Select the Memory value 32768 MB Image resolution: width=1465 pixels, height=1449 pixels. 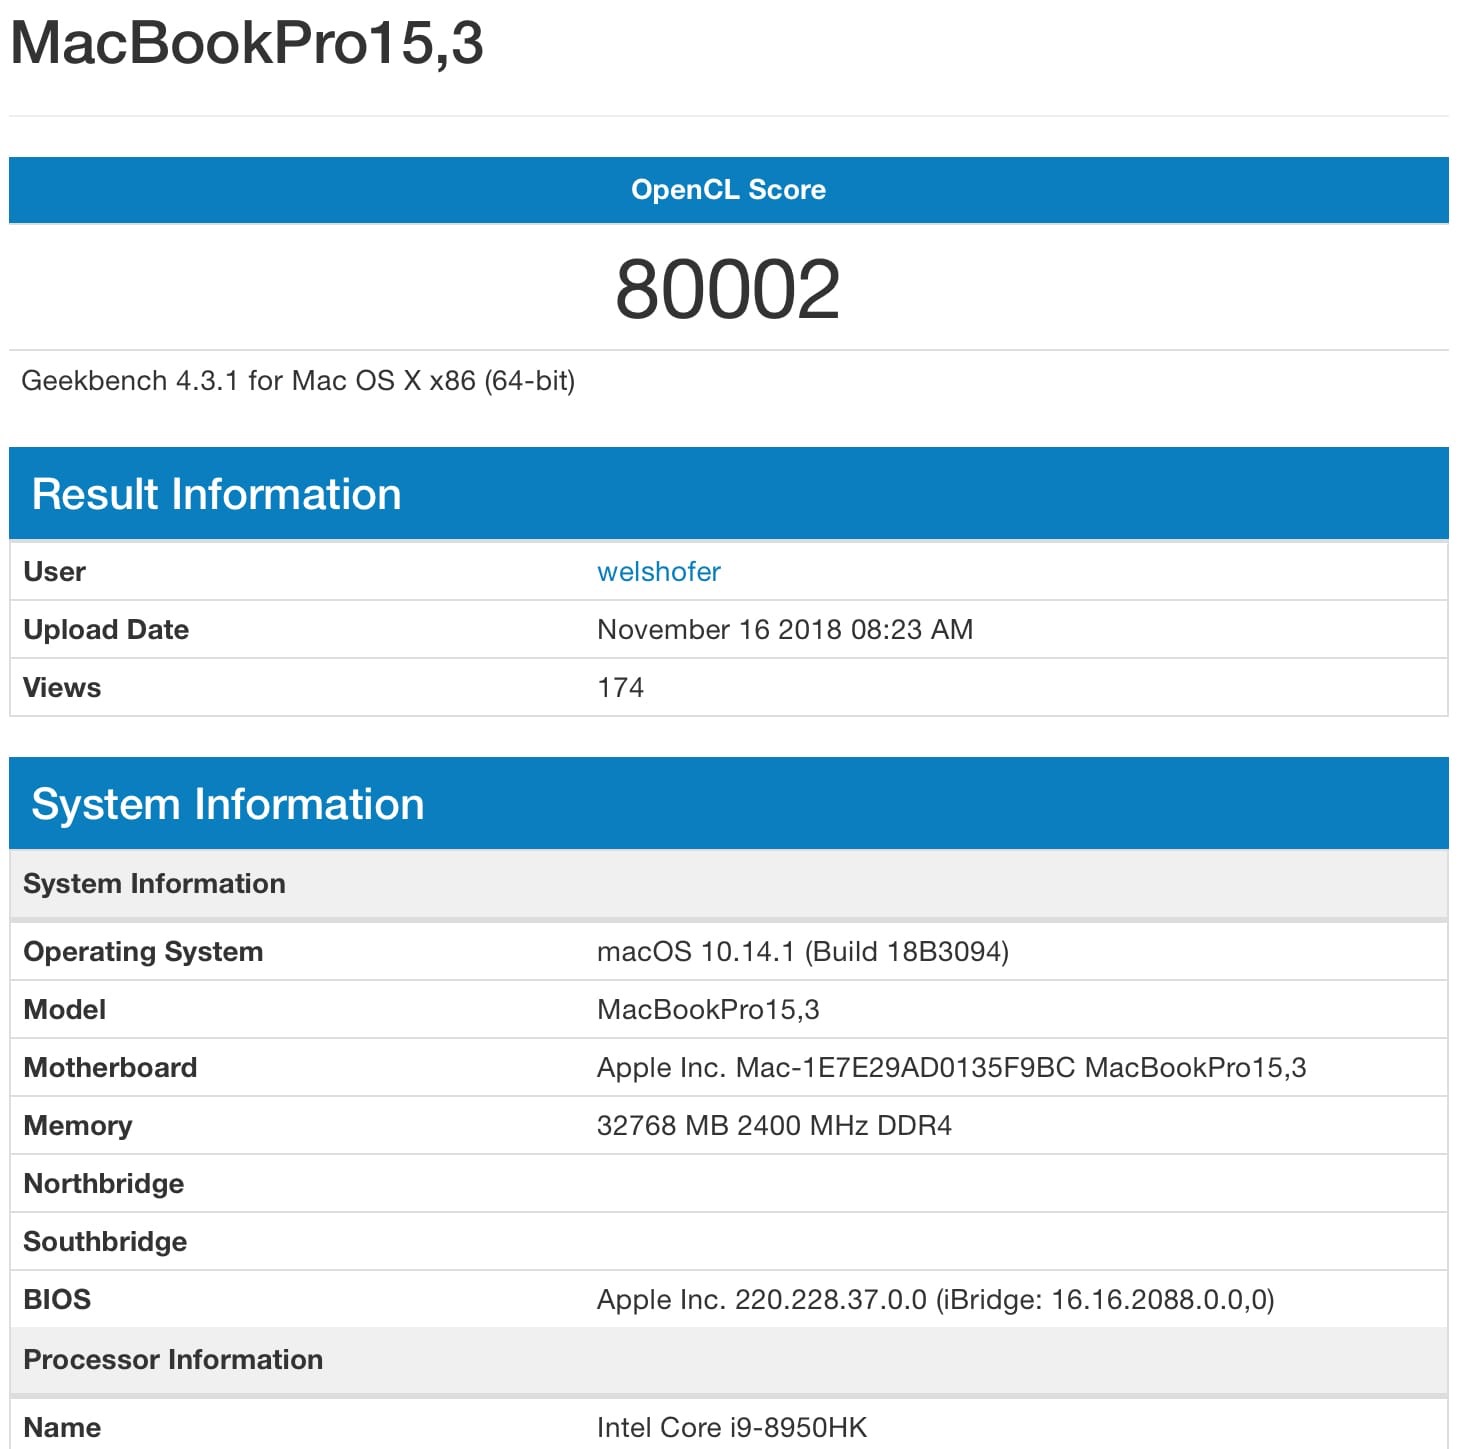point(775,1125)
